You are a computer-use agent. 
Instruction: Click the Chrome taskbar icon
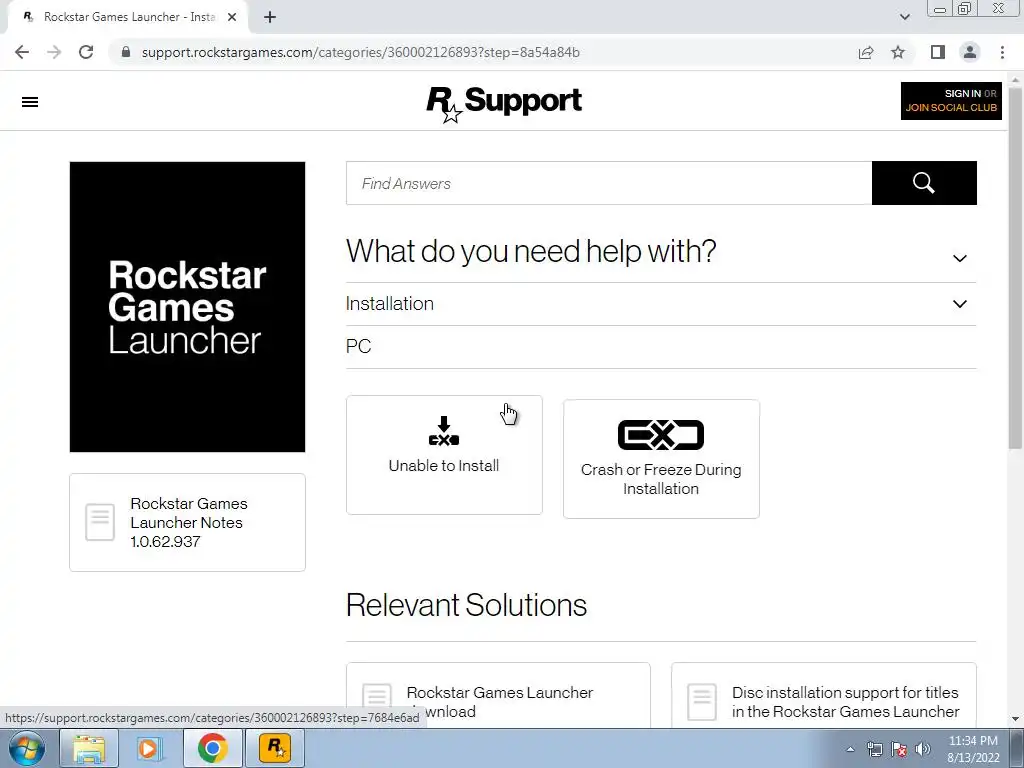212,748
